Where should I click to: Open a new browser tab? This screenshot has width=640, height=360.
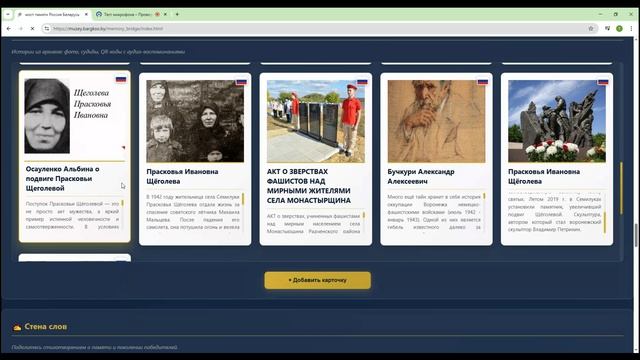click(177, 14)
